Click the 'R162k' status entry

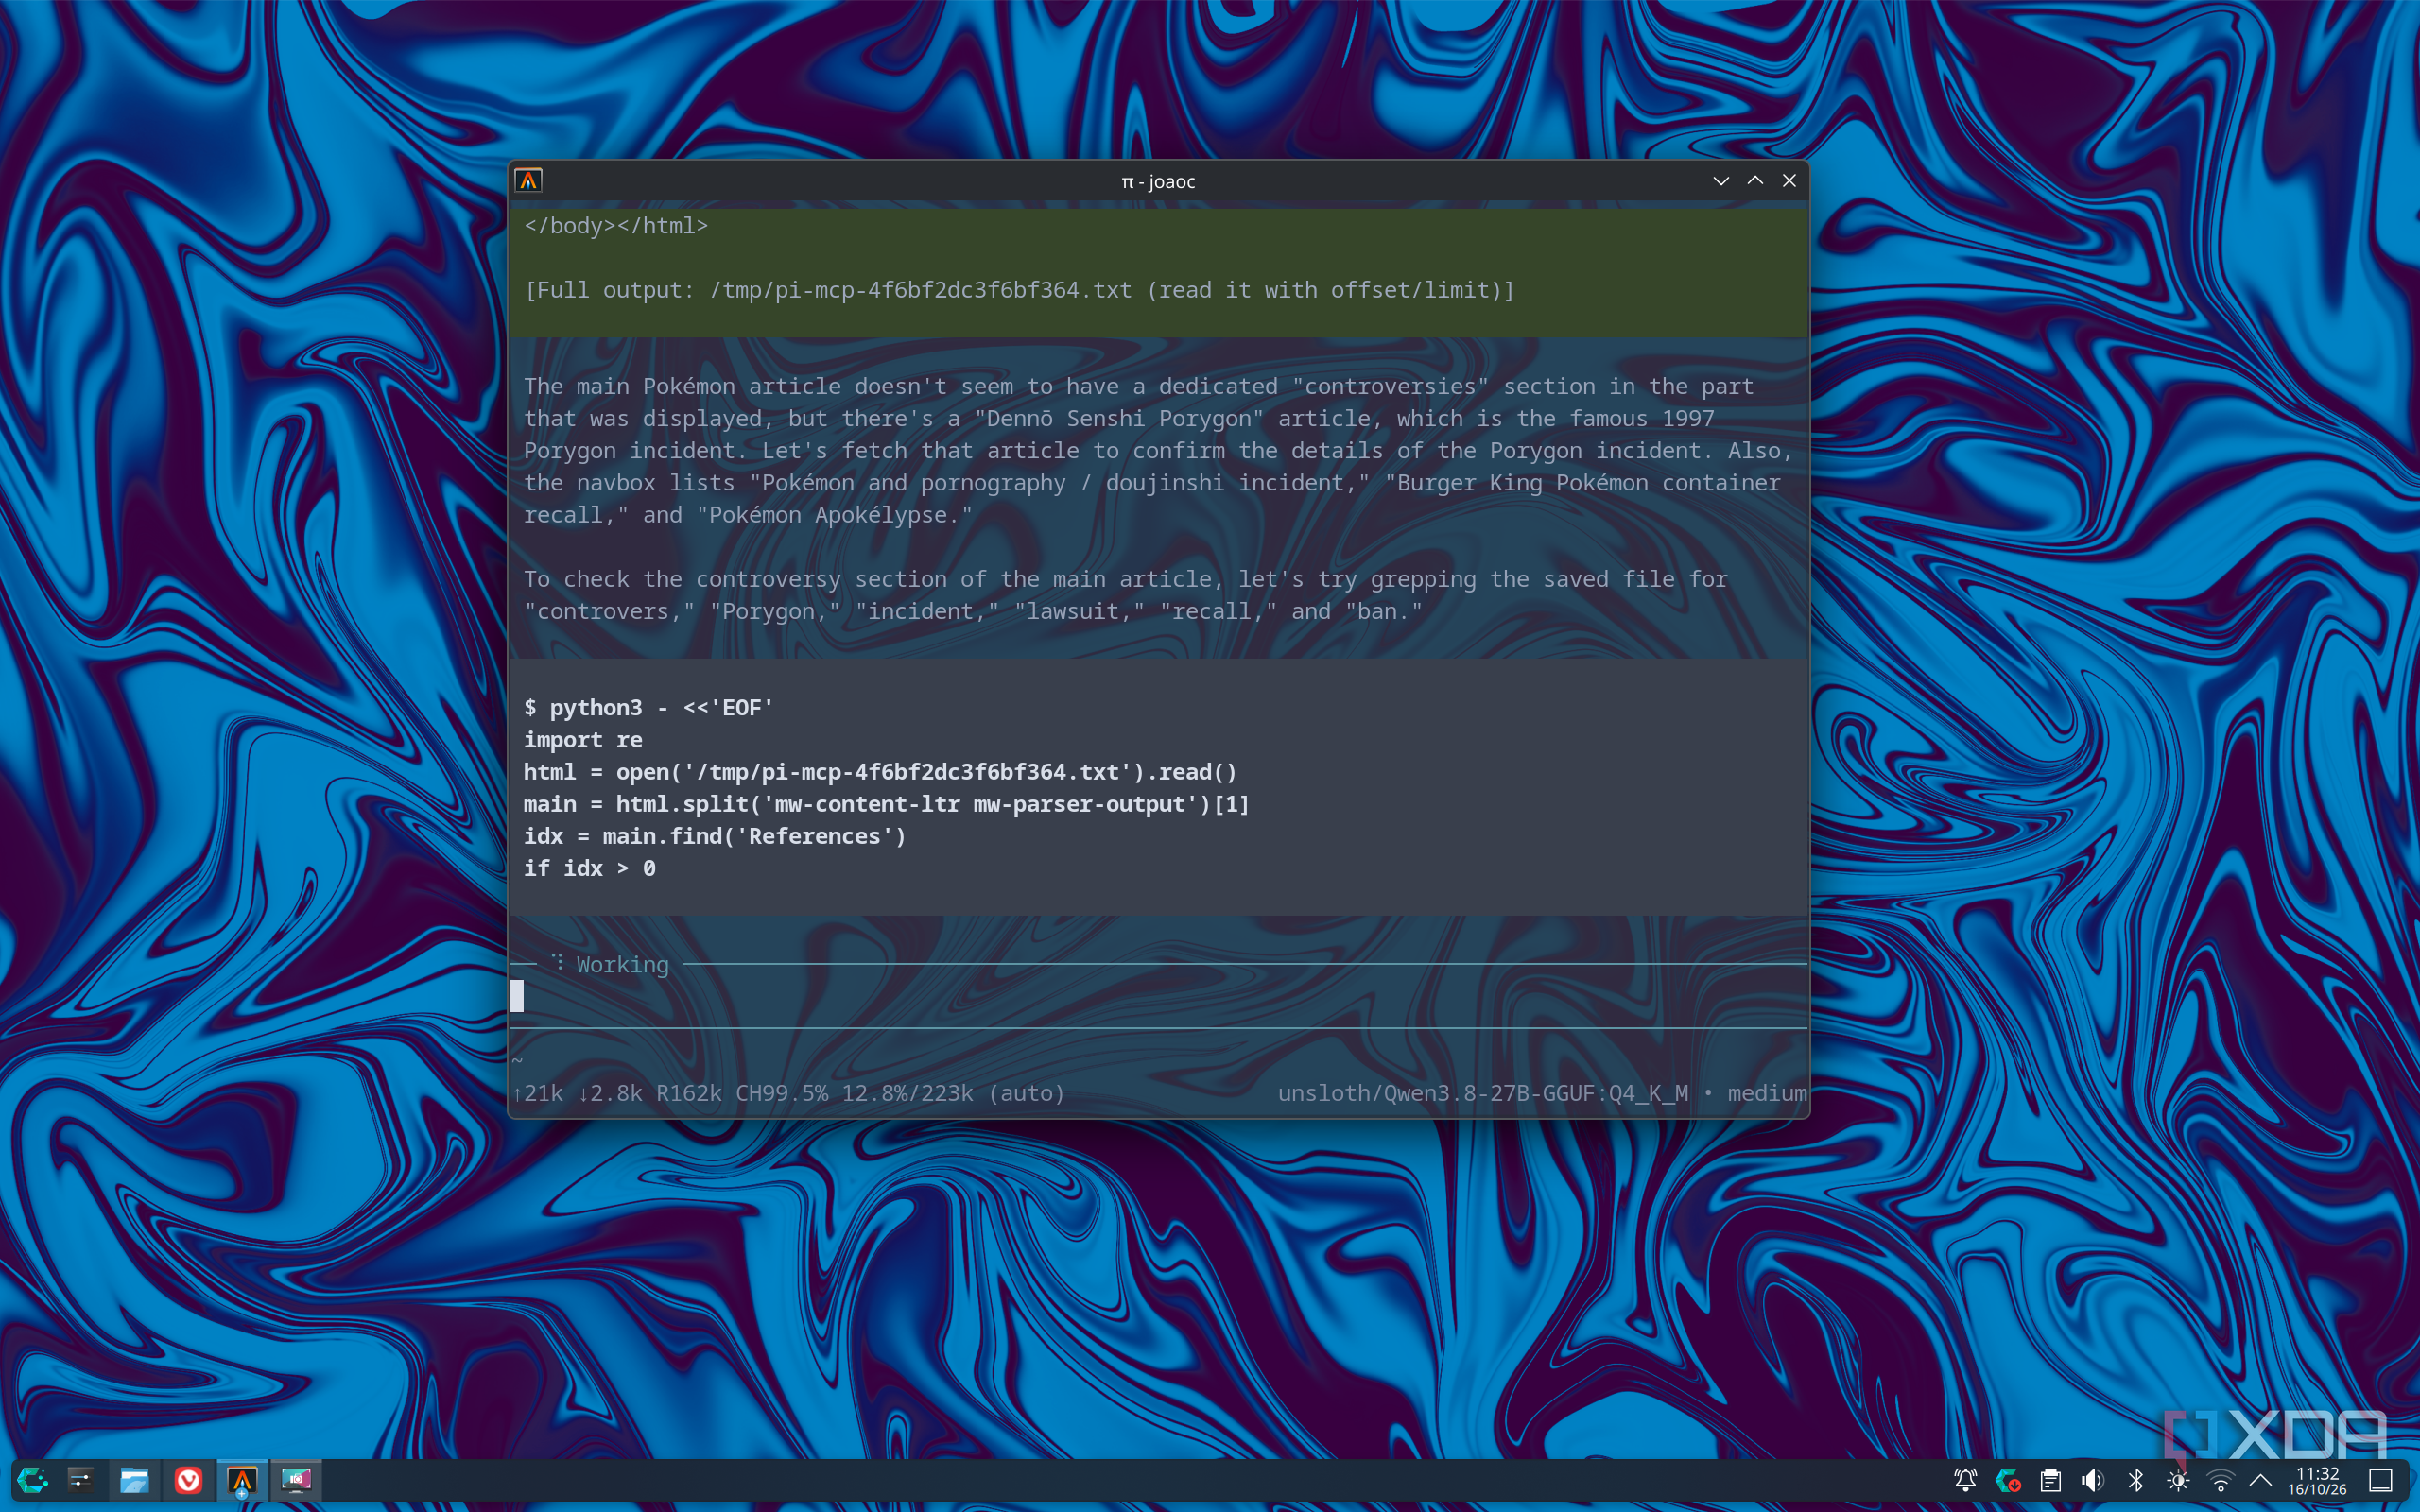point(689,1093)
